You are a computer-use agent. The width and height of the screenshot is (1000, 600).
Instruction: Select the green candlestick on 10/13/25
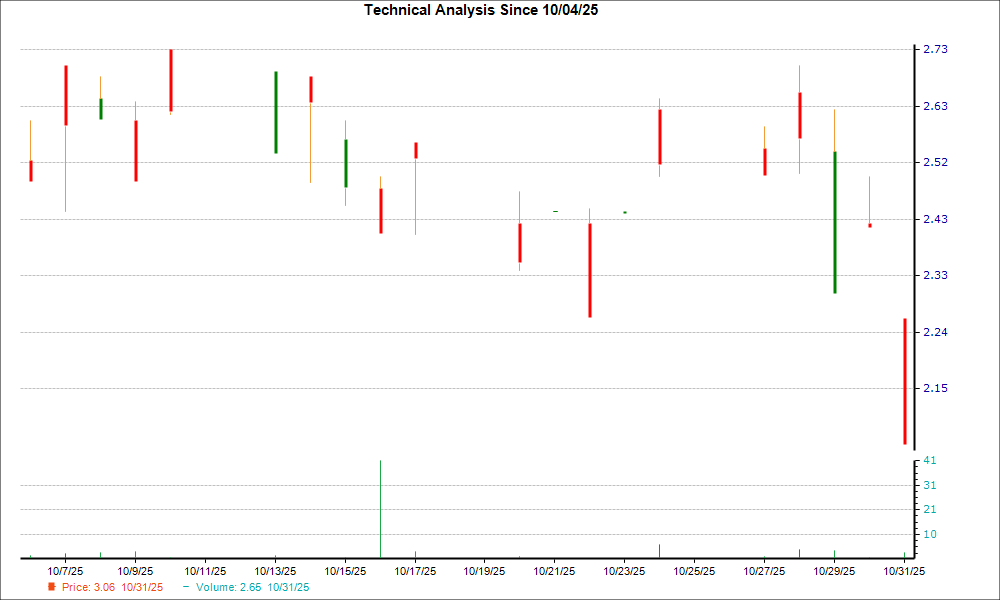click(x=277, y=110)
